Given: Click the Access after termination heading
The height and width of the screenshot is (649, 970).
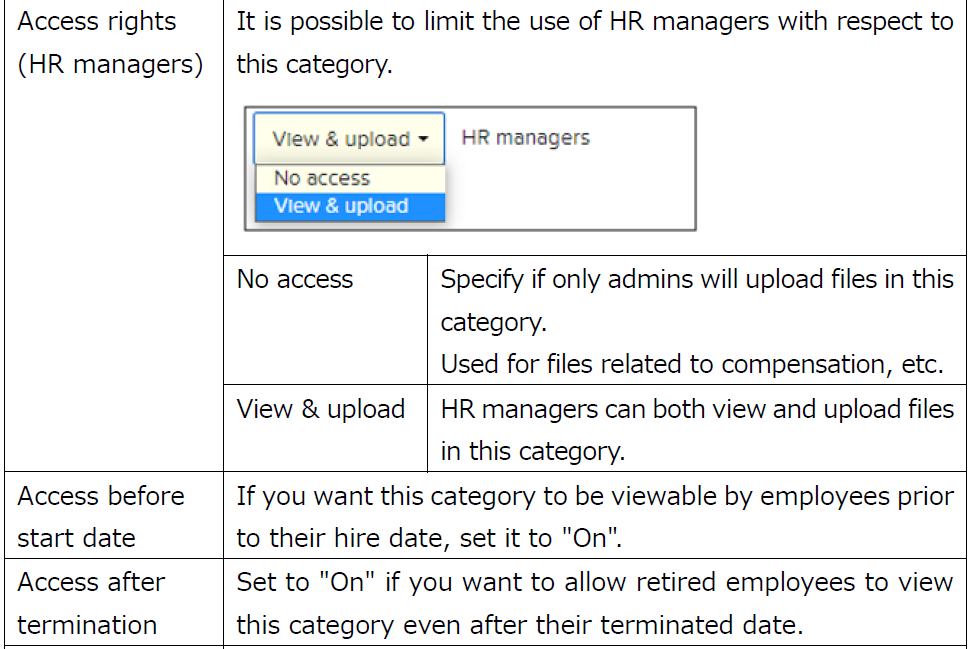Looking at the screenshot, I should coord(92,603).
